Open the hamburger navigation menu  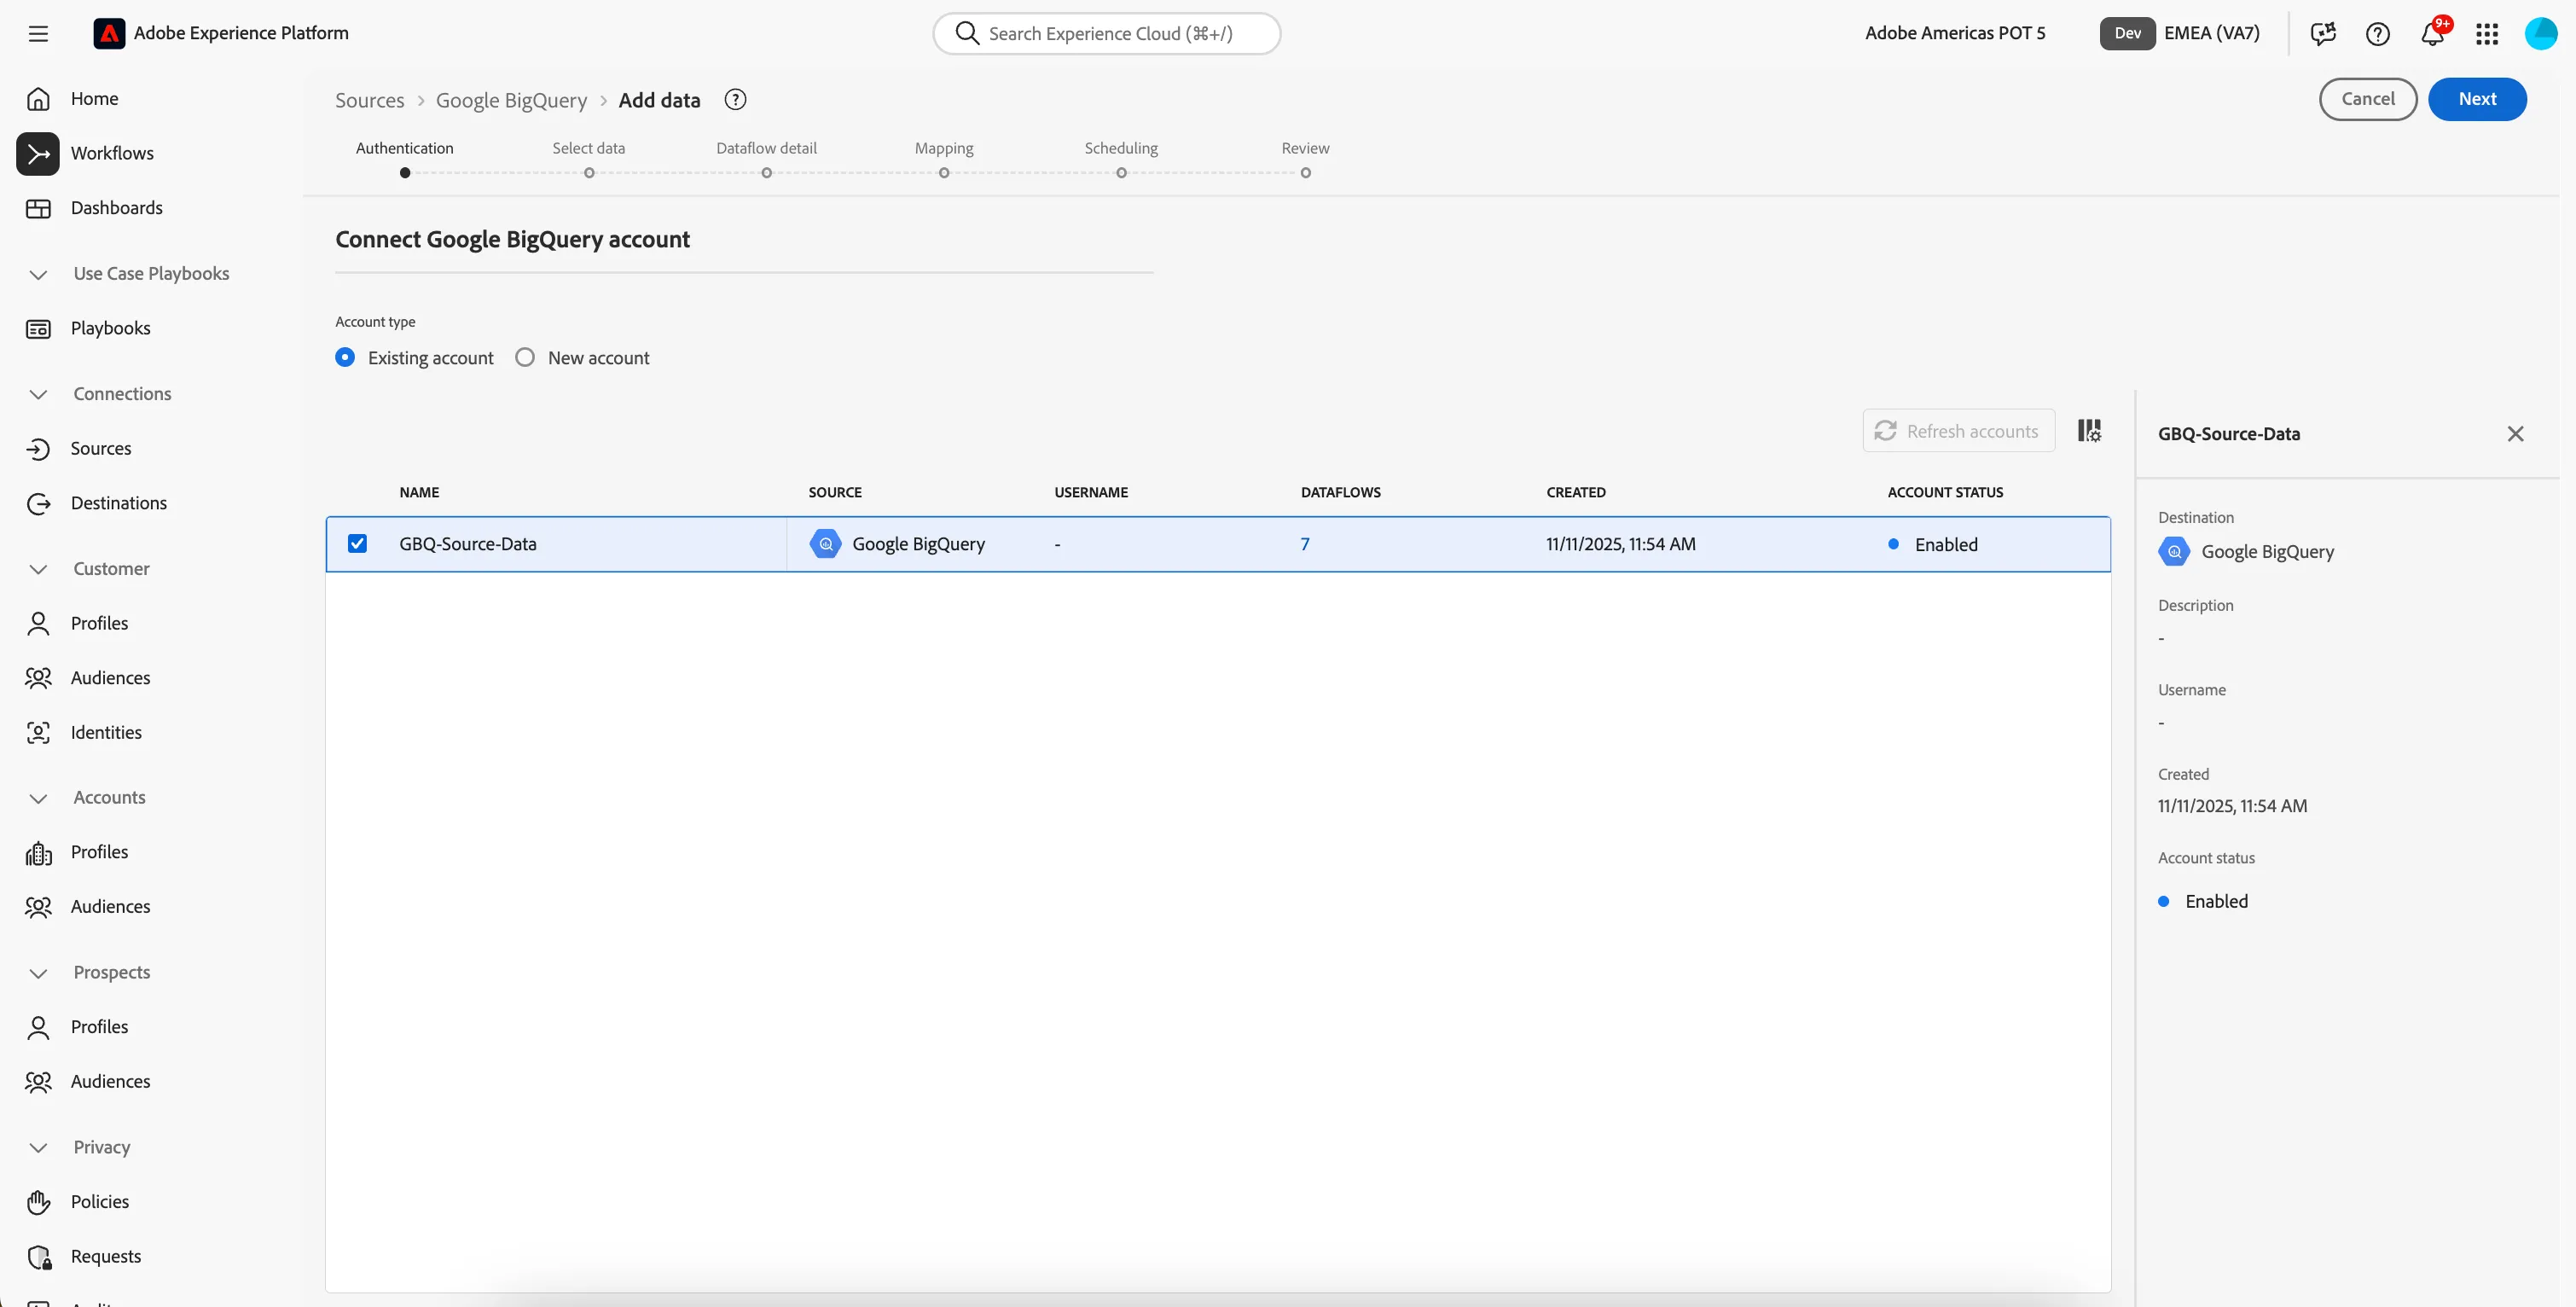click(38, 33)
